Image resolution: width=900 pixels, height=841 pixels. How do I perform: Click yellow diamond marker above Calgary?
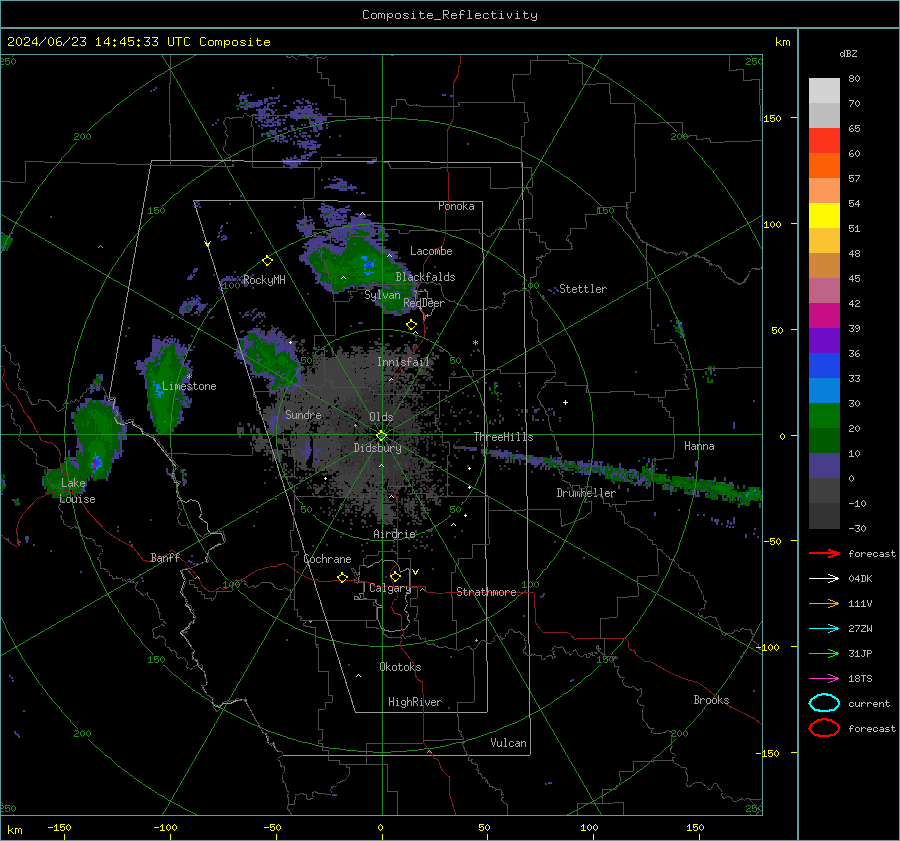coord(395,576)
